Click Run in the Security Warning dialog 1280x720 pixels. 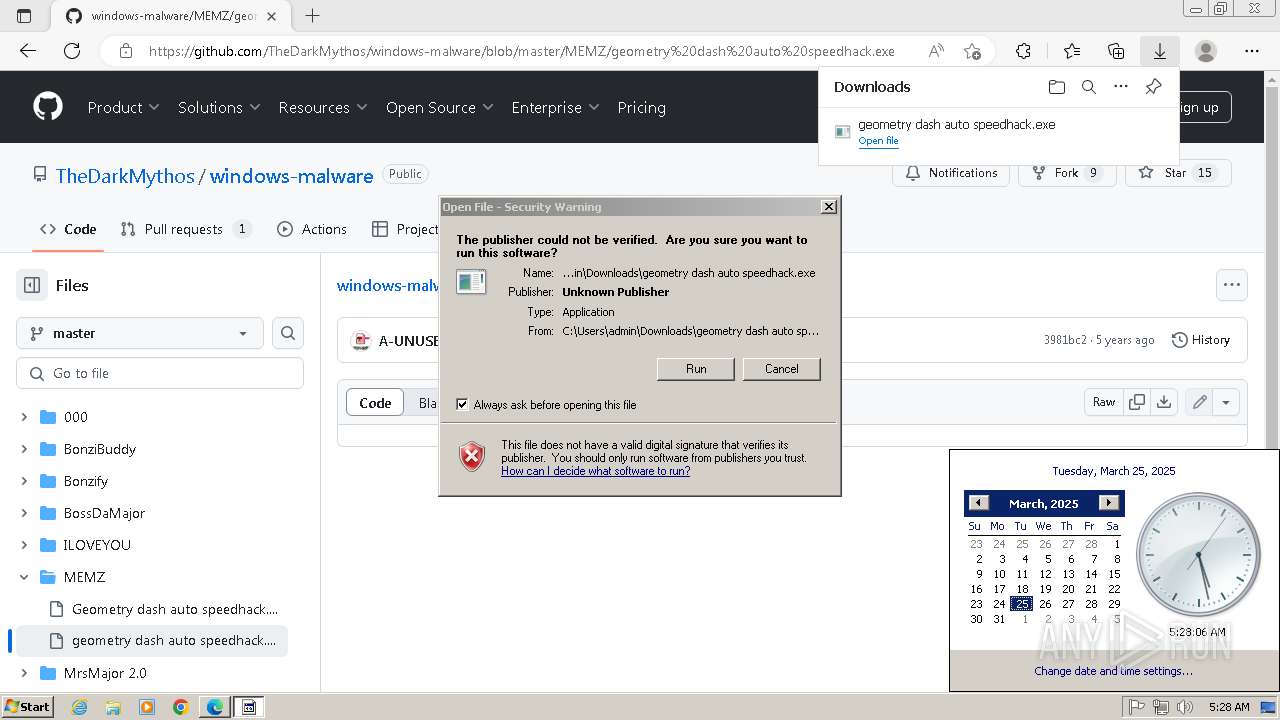(696, 369)
